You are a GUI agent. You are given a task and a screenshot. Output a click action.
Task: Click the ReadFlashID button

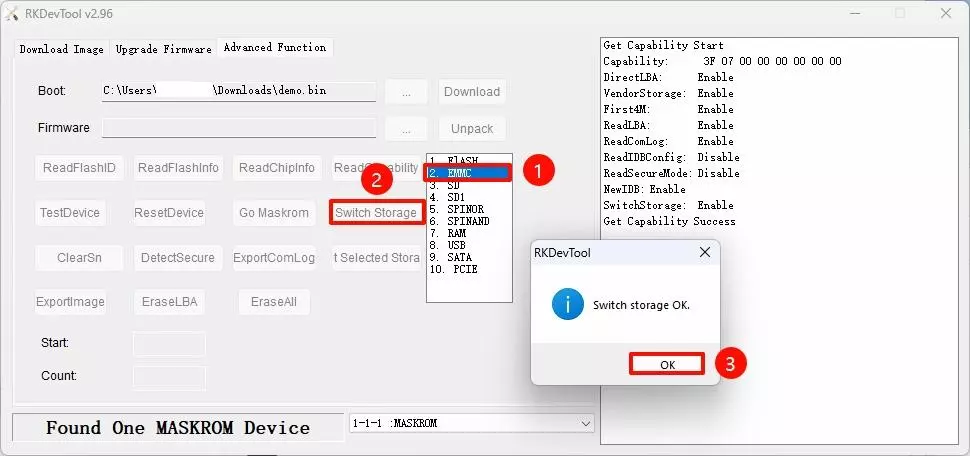tap(79, 168)
